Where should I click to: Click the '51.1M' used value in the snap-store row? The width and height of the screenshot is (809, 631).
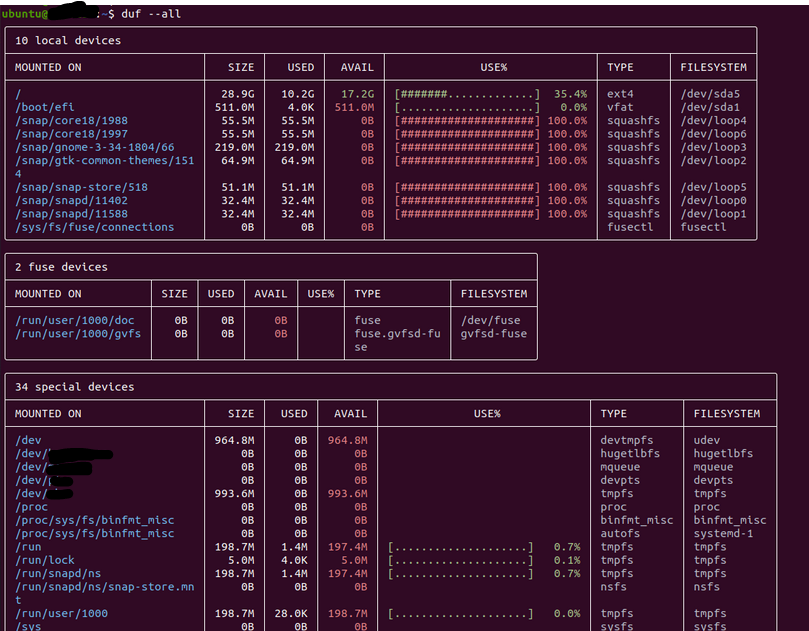297,187
